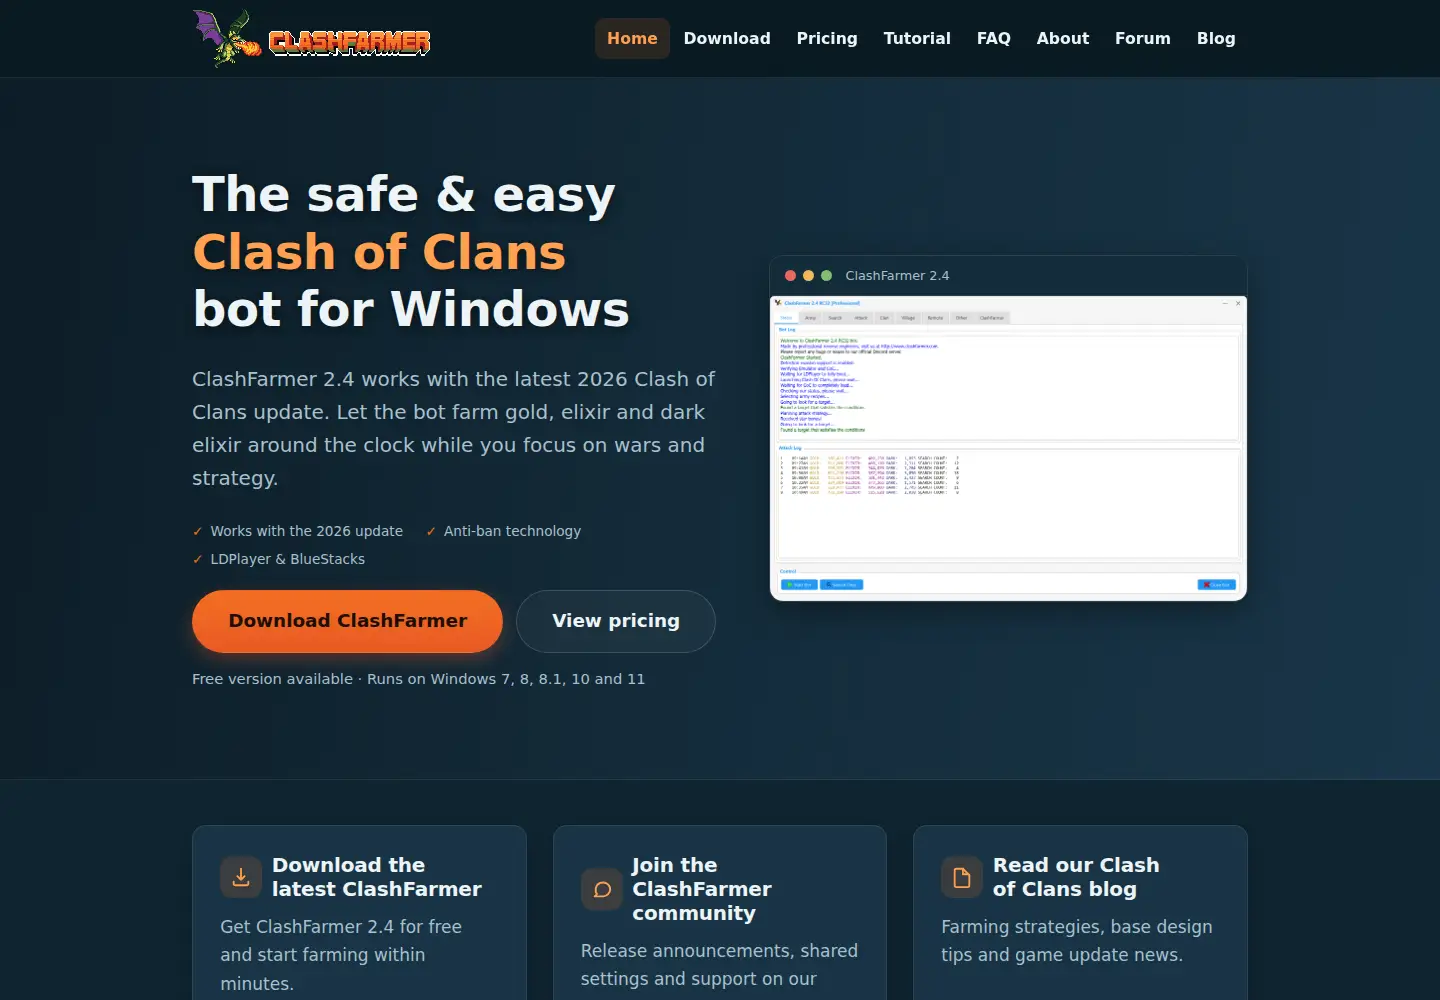Go to the Home nav item
The image size is (1440, 1000).
coord(632,38)
